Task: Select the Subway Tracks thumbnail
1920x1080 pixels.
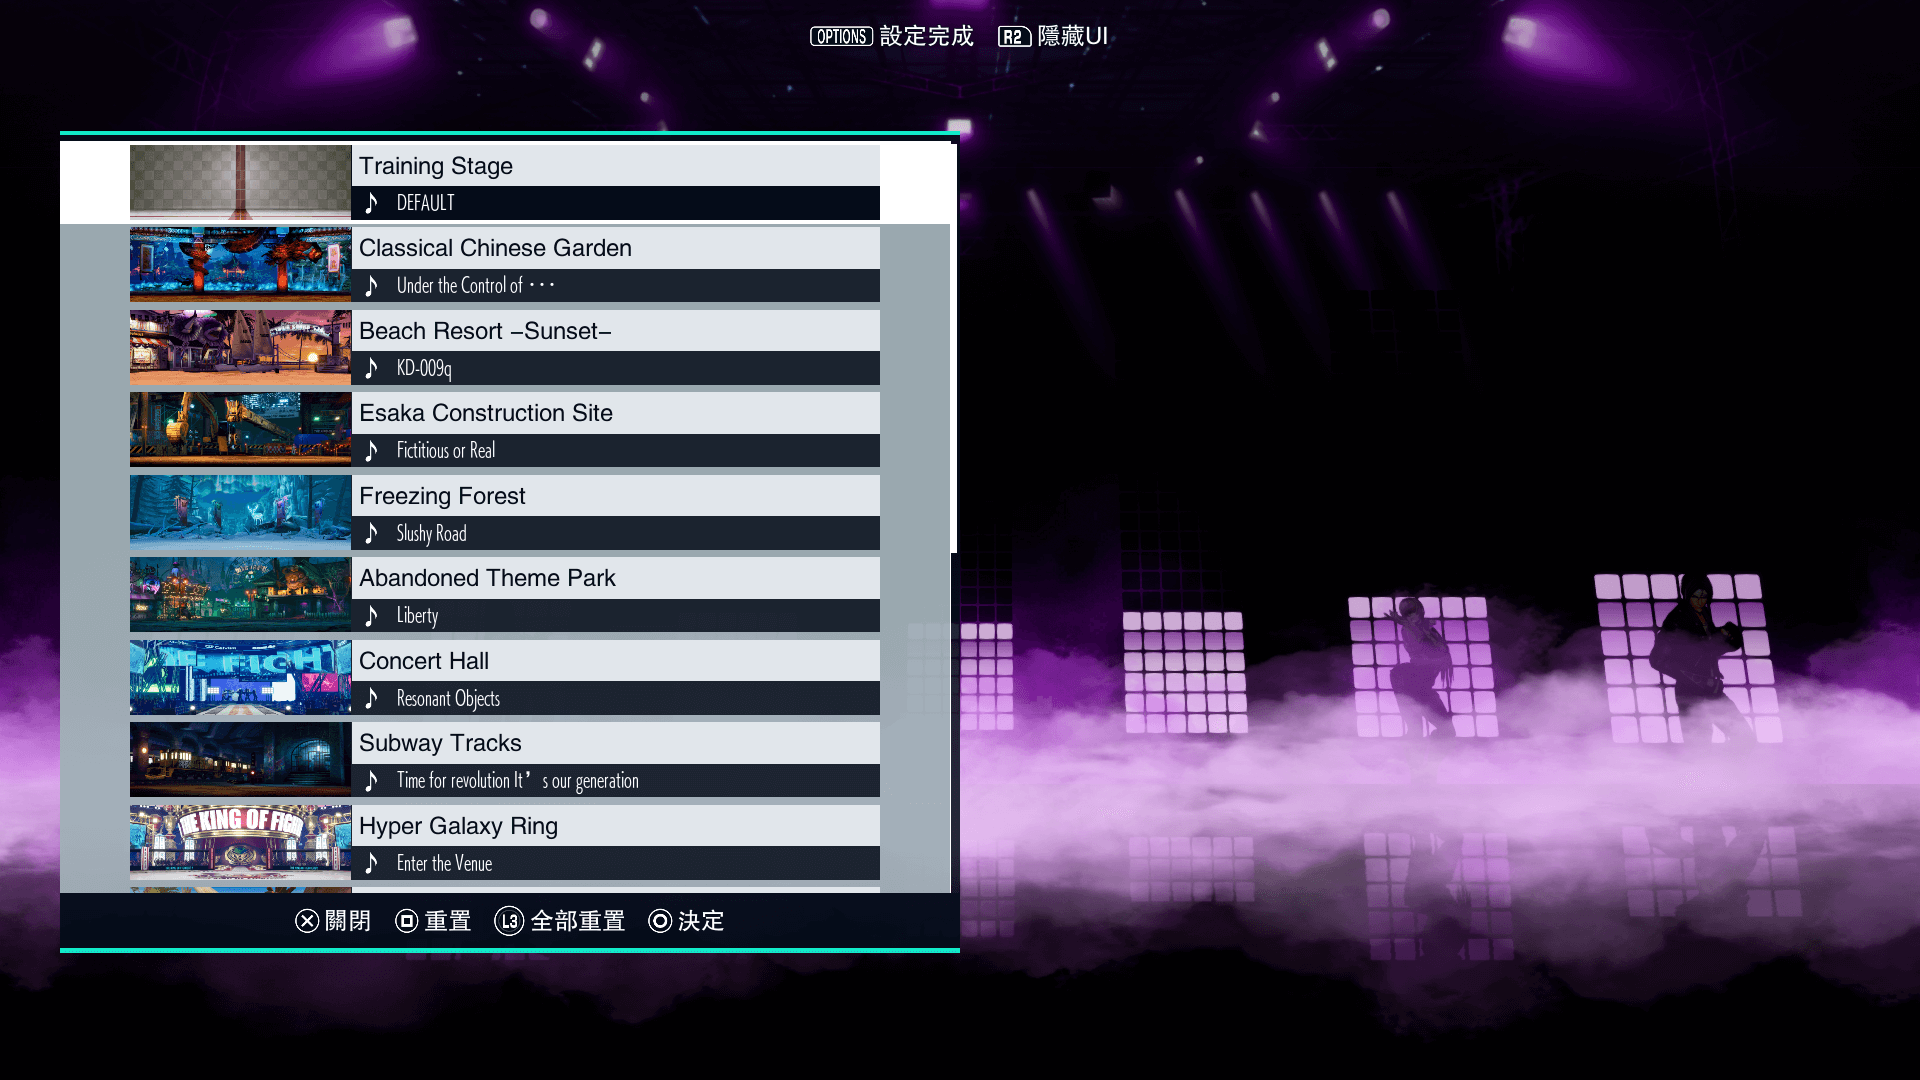Action: coord(241,760)
